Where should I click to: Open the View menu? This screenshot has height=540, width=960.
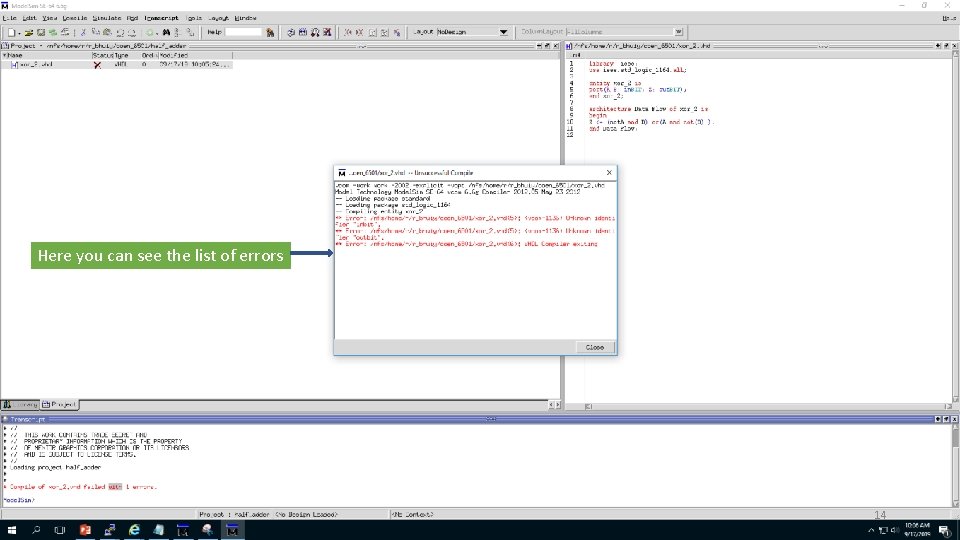(50, 18)
